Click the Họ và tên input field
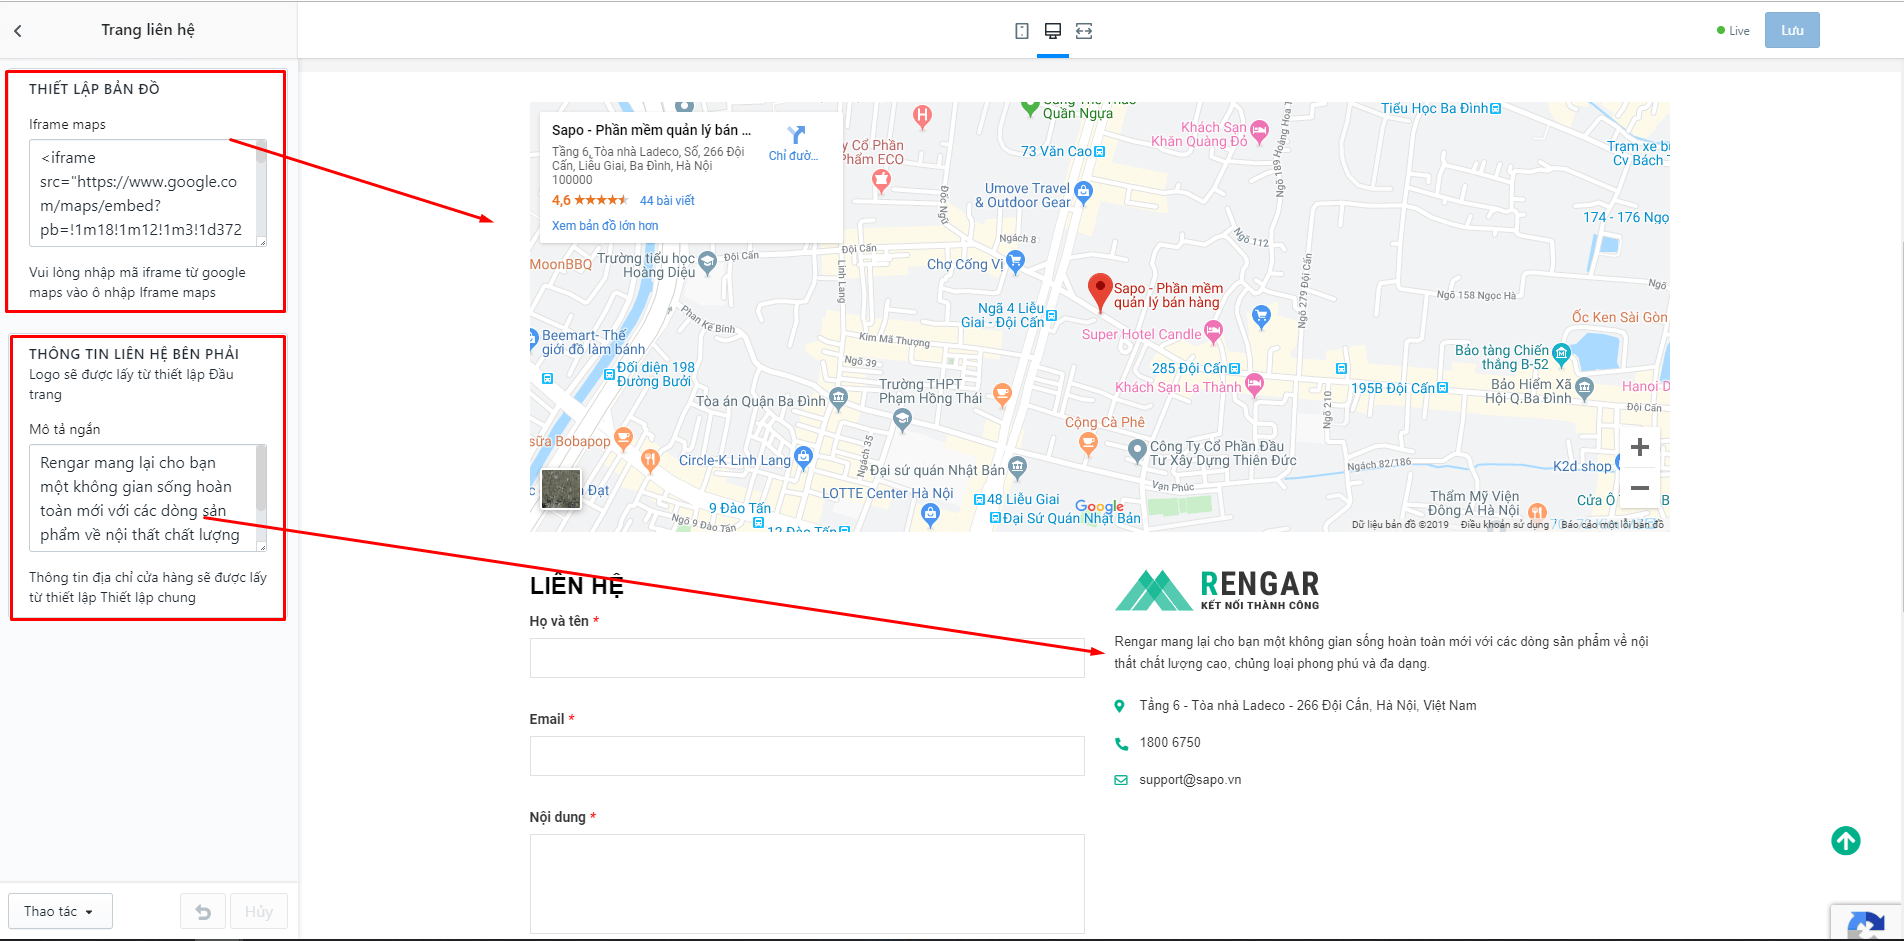Screen dimensions: 1904x941 tap(807, 658)
